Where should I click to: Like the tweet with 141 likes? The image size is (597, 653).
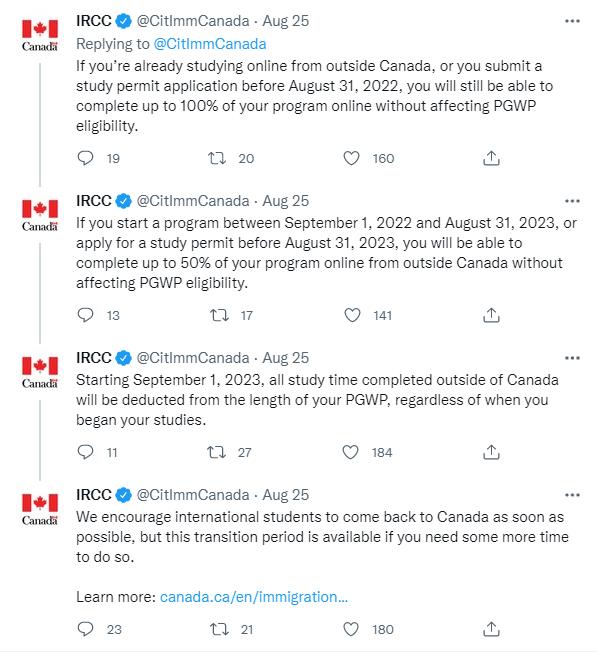[x=352, y=315]
